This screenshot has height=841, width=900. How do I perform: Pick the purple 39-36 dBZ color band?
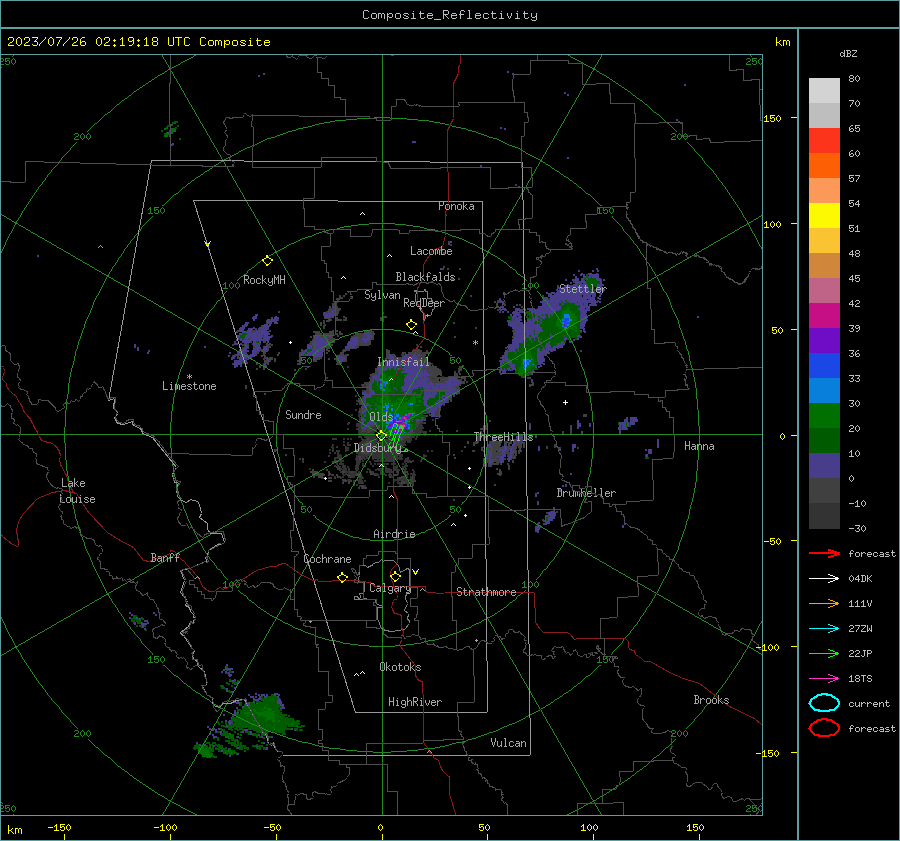click(x=824, y=340)
